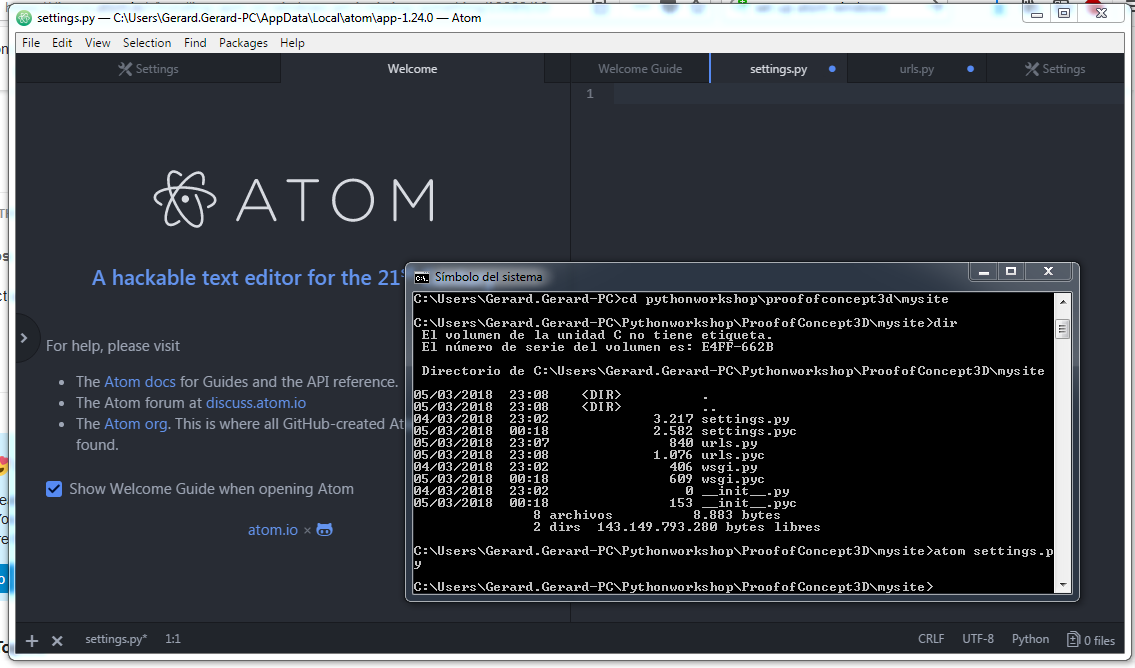Click settings.py* file name in status bar
This screenshot has height=668, width=1135.
tap(116, 639)
